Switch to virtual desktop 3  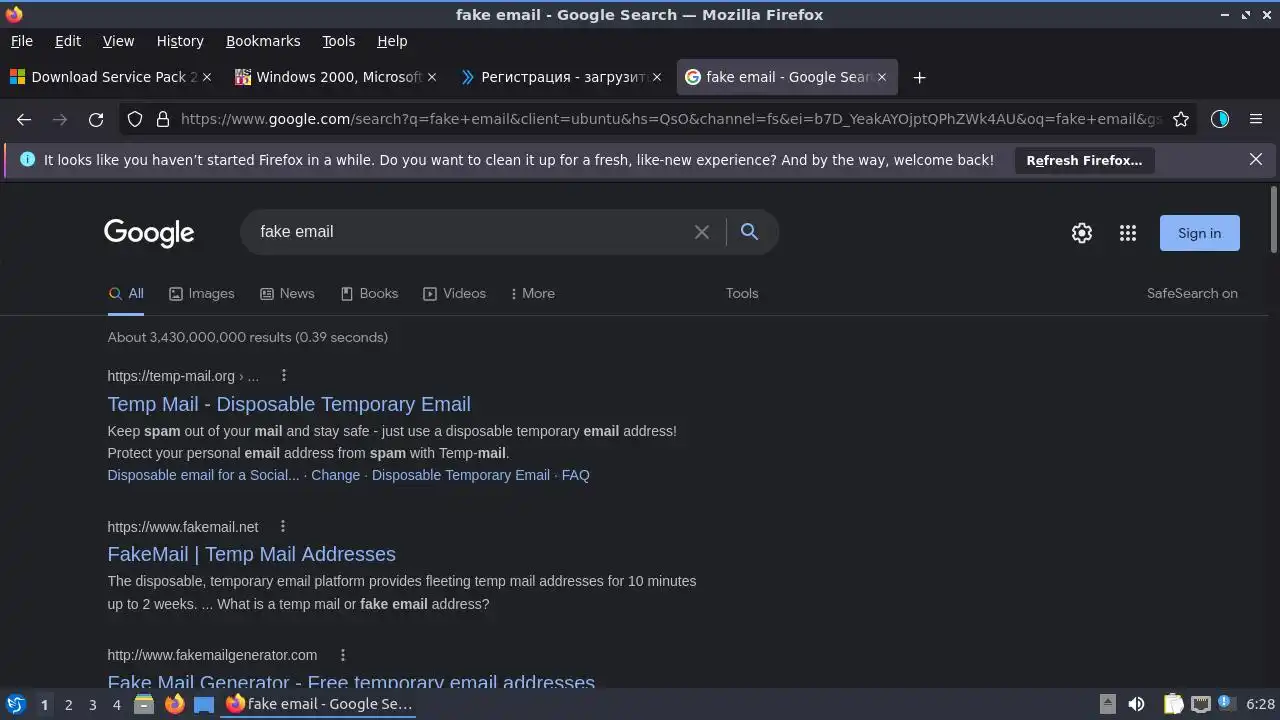[x=92, y=704]
